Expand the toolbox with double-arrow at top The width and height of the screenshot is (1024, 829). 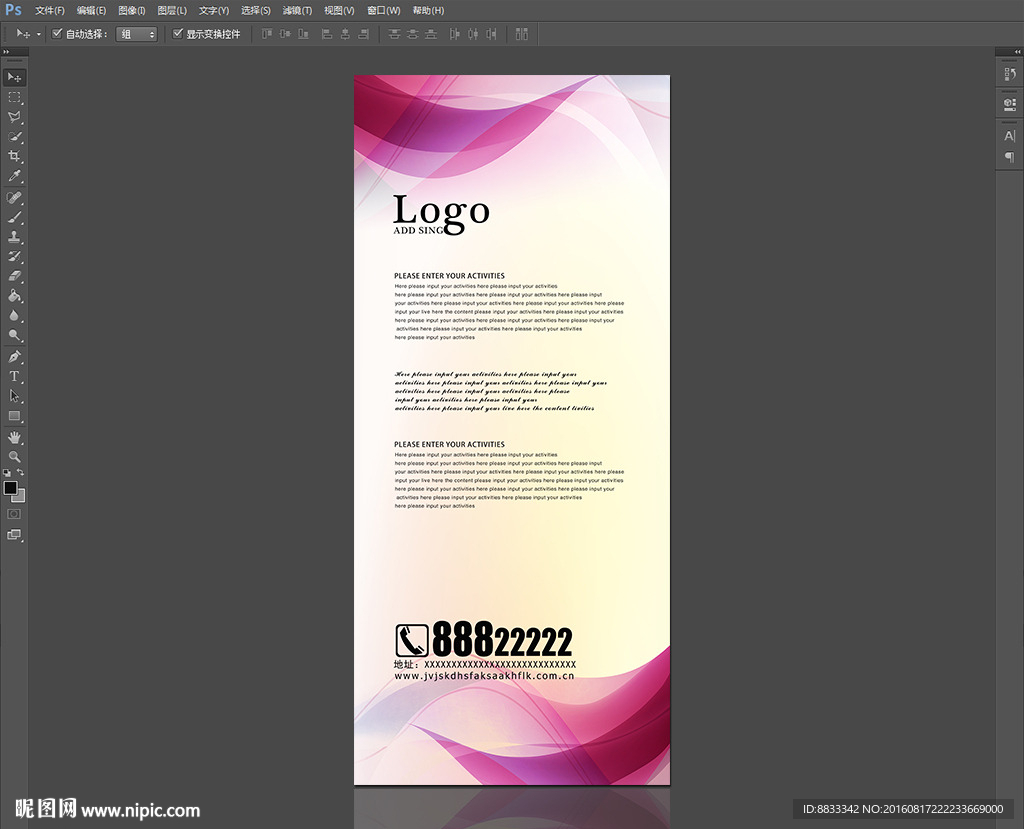pyautogui.click(x=7, y=52)
